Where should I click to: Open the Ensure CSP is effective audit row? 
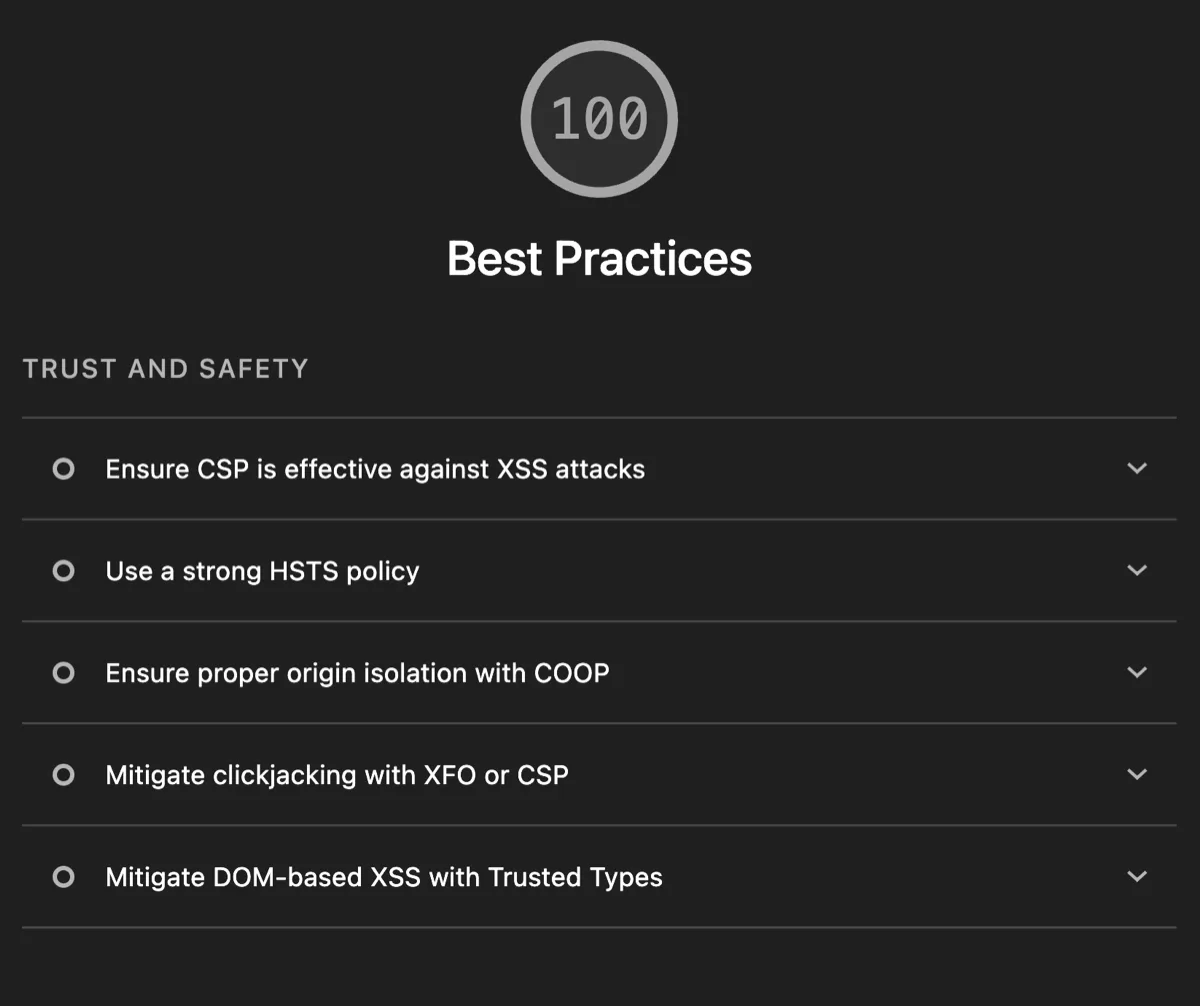tap(375, 469)
